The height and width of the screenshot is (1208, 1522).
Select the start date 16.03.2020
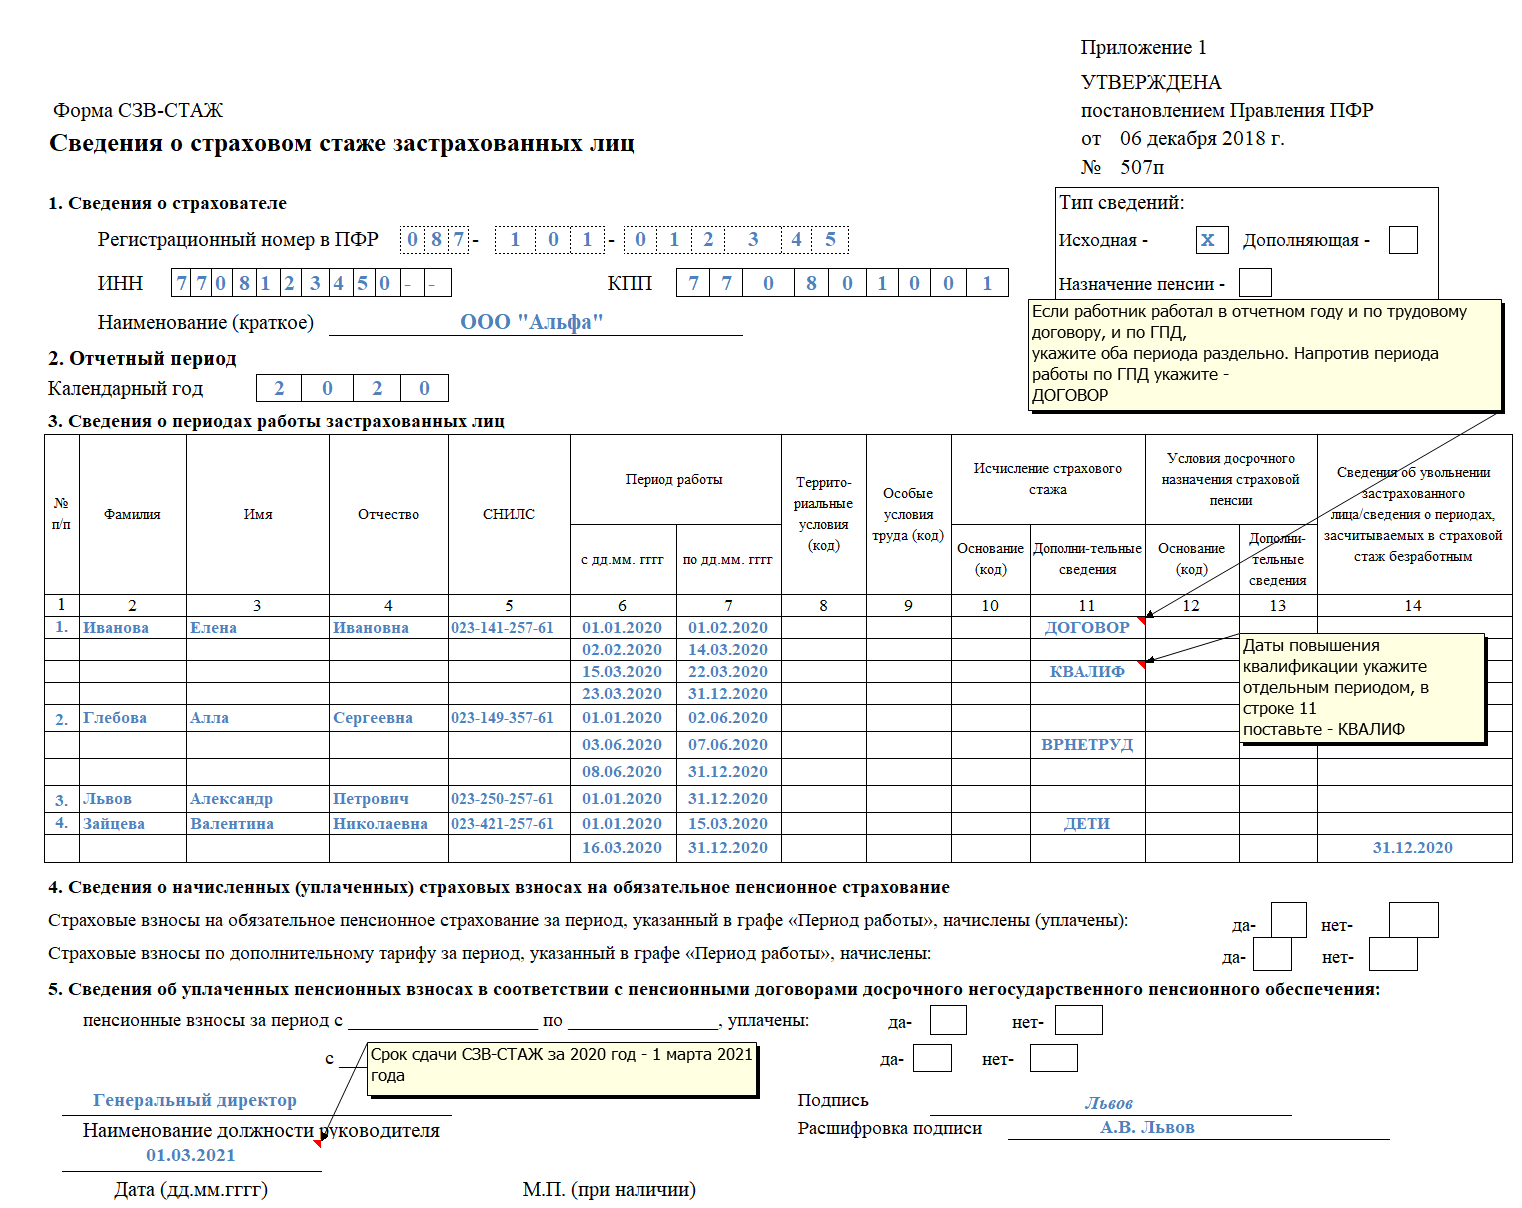tap(622, 848)
